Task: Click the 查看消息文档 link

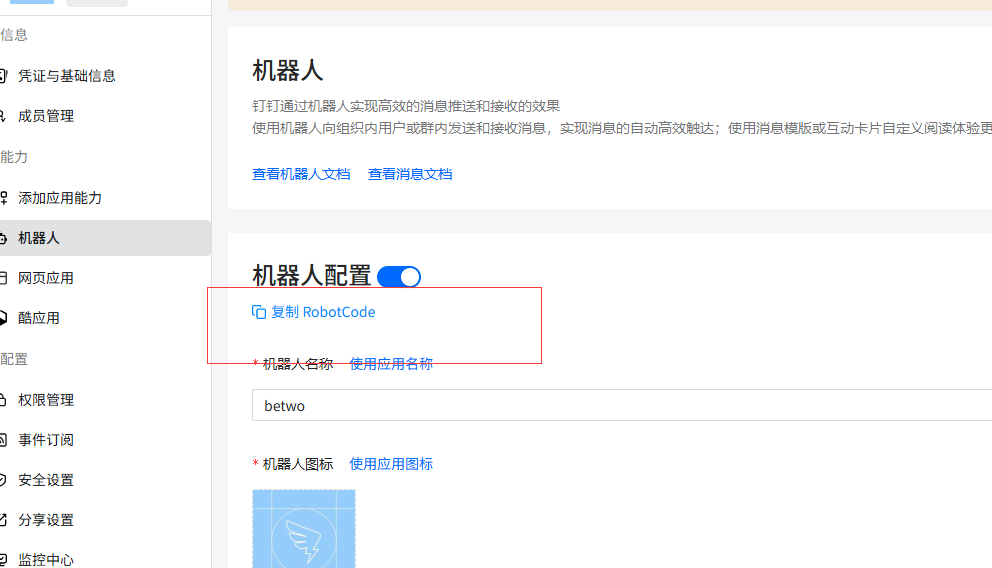Action: pos(410,174)
